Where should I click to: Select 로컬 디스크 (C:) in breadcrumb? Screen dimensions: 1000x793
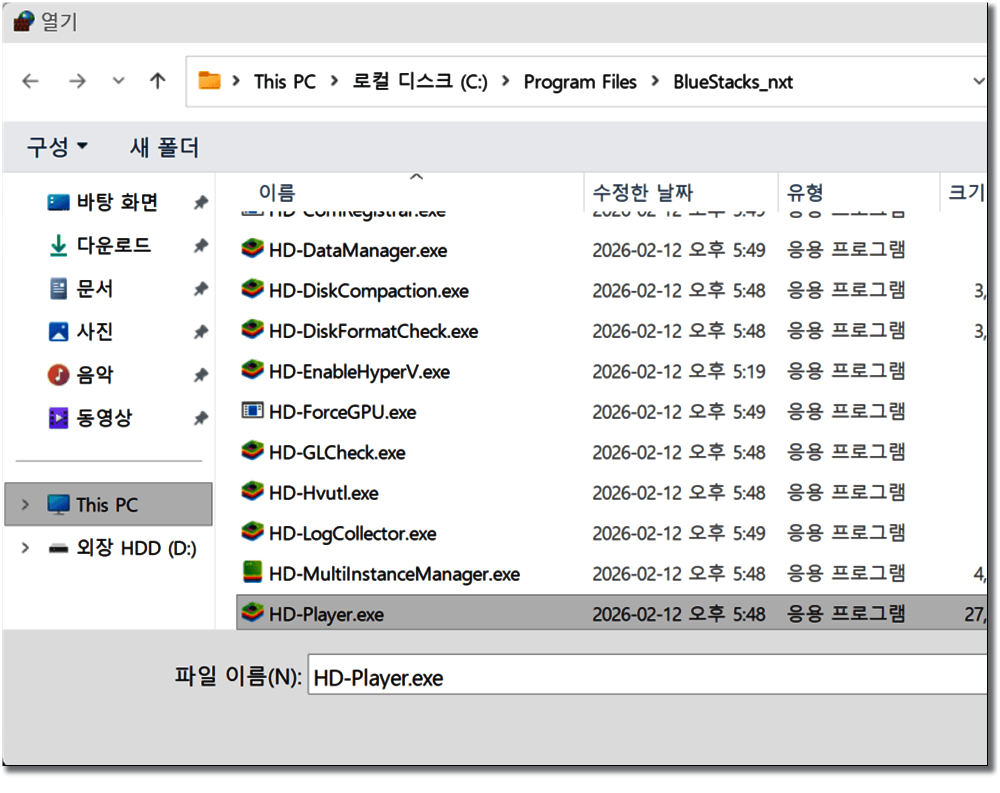420,82
